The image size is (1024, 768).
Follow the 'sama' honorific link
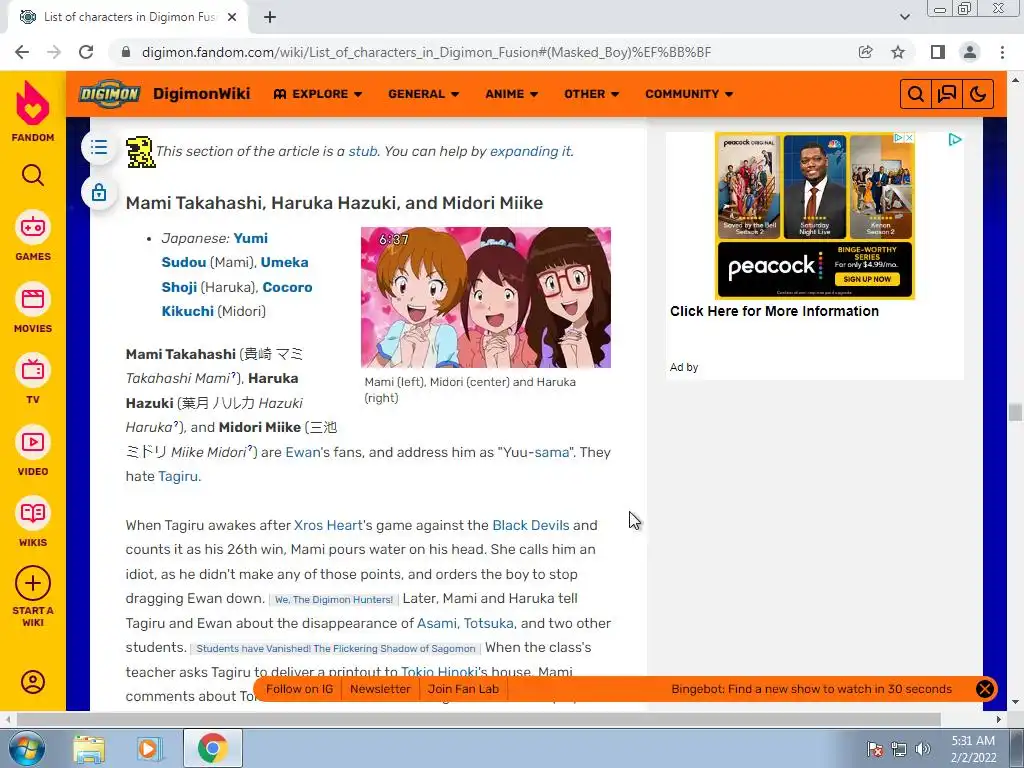(552, 453)
